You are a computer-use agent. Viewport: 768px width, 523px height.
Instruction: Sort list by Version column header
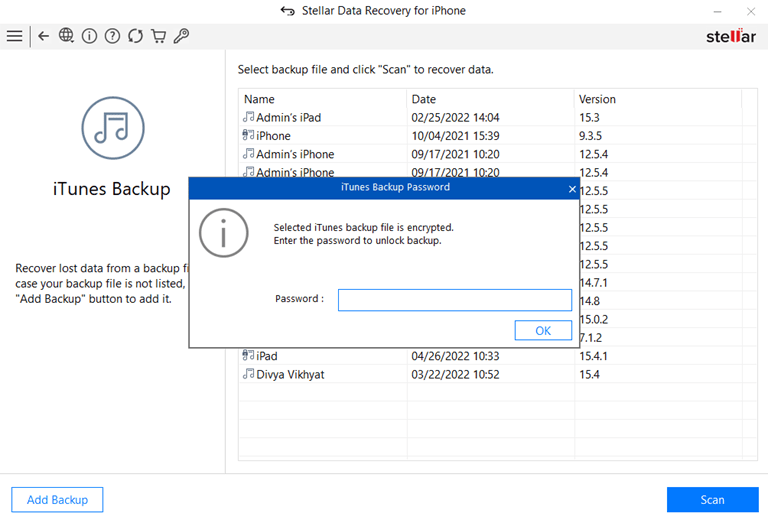[655, 99]
